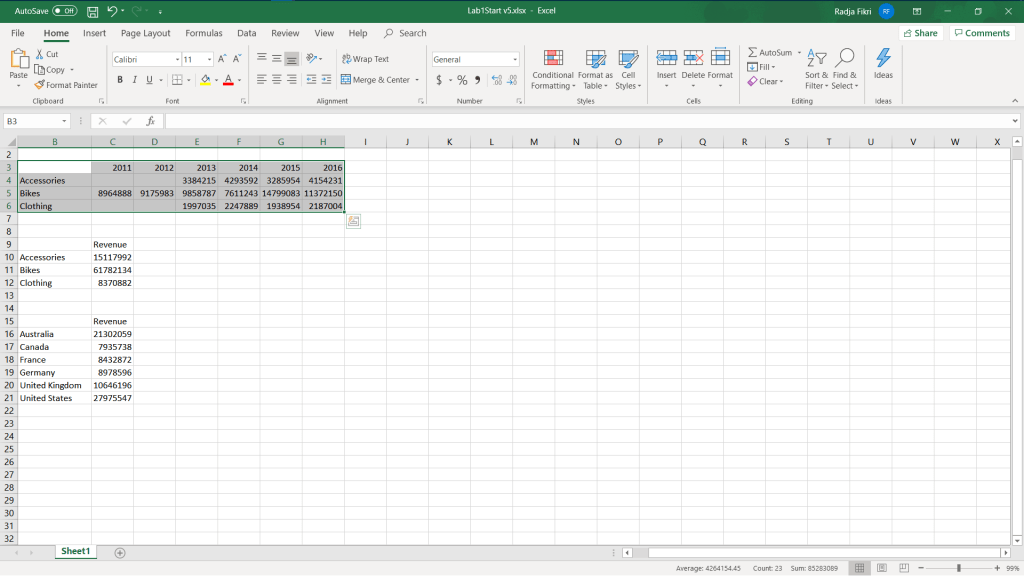Viewport: 1024px width, 576px height.
Task: Toggle italic formatting
Action: coord(135,80)
